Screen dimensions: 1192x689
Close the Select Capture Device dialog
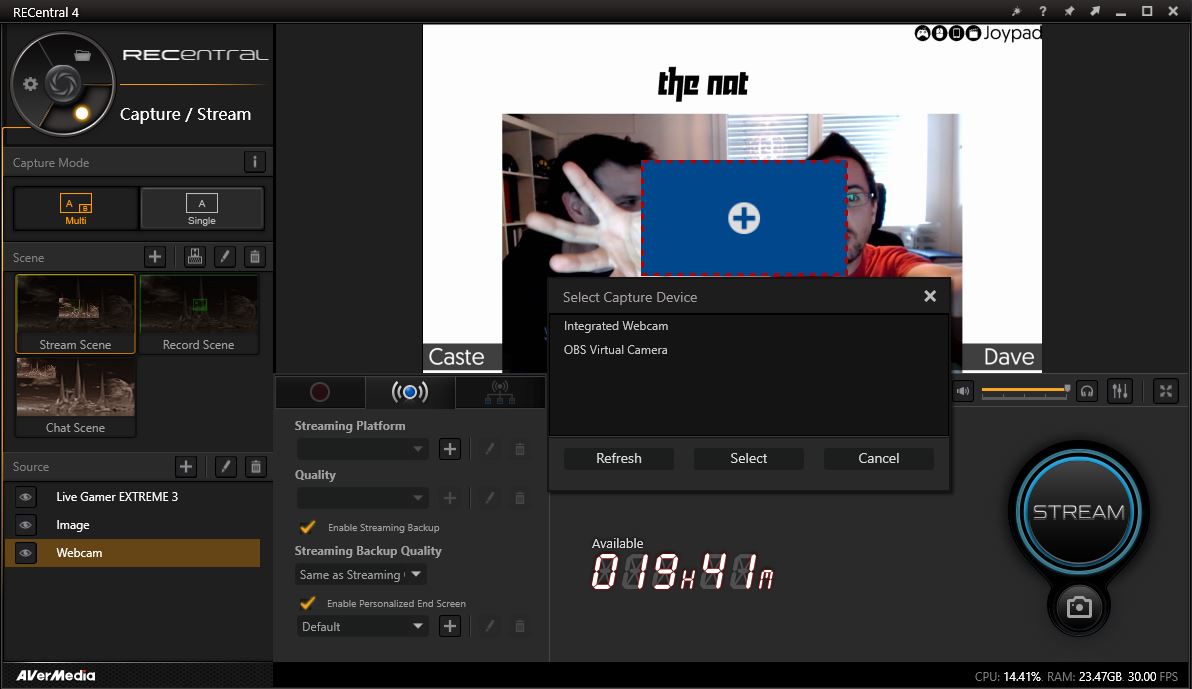tap(930, 296)
